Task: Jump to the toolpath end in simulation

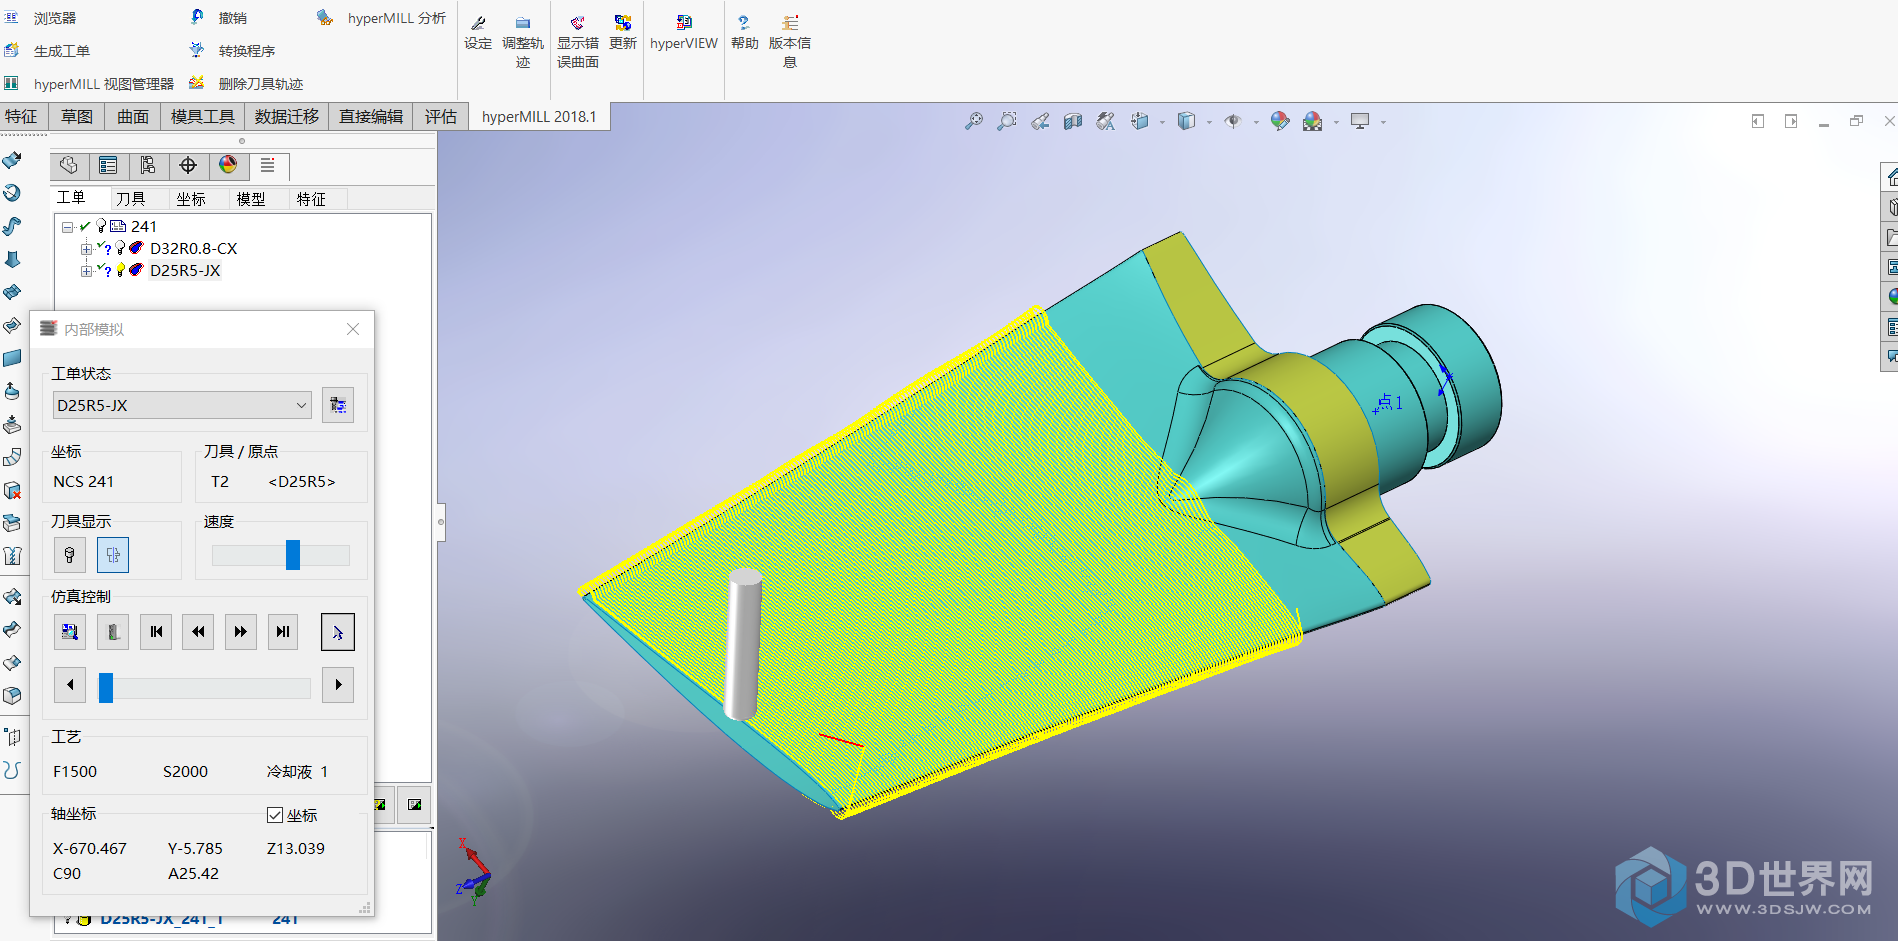Action: [x=283, y=632]
